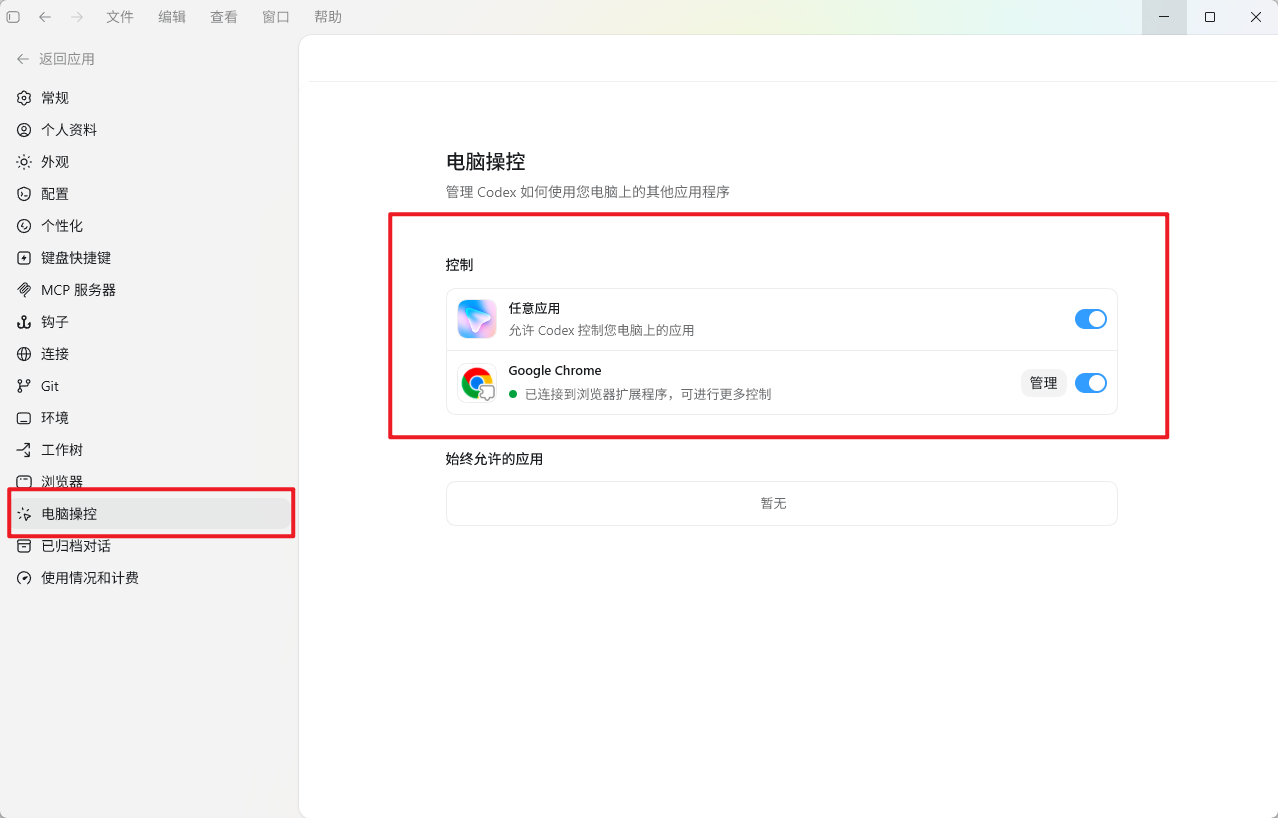Select 配置 label in sidebar
This screenshot has width=1278, height=818.
[55, 194]
